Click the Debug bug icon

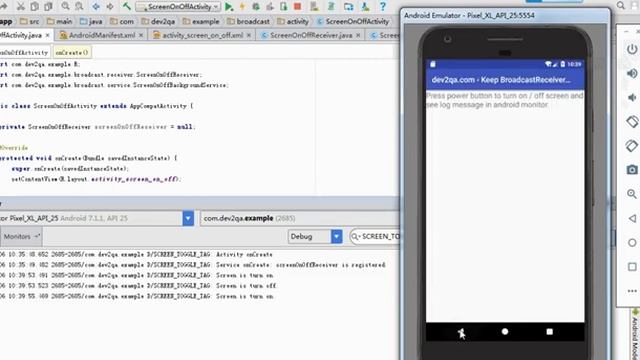[x=256, y=7]
